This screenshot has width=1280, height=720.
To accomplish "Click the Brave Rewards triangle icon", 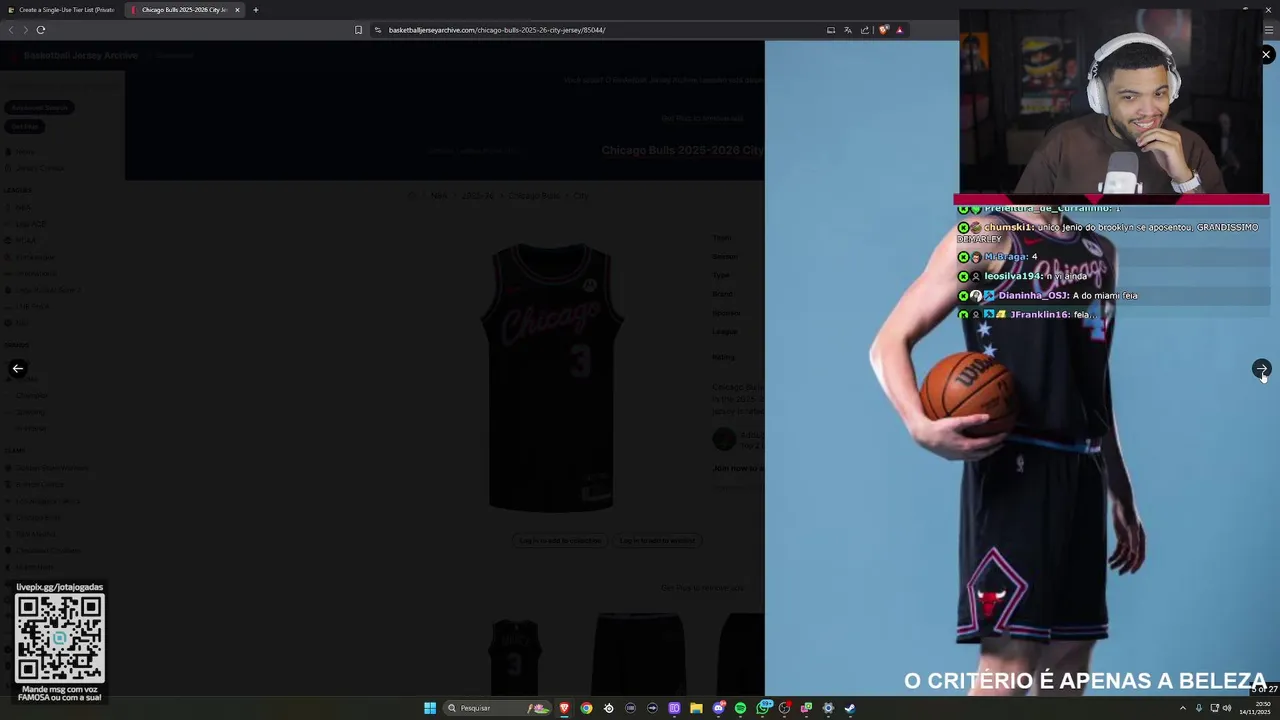I will 899,30.
